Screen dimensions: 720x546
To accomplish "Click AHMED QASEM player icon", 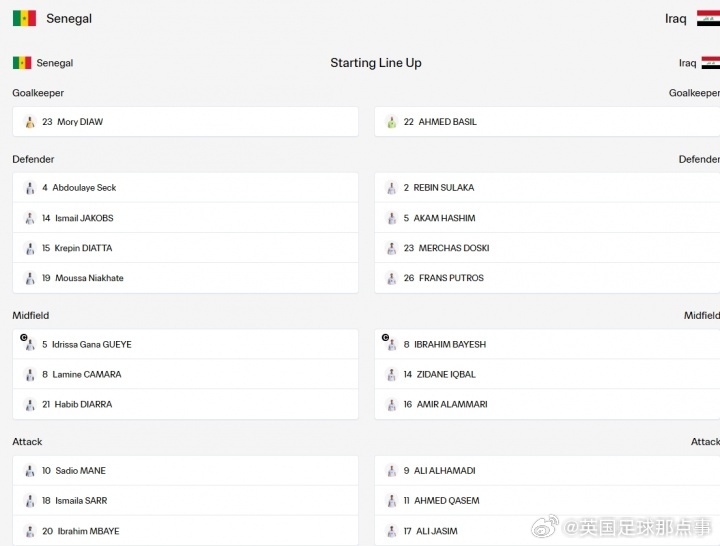I will [392, 501].
